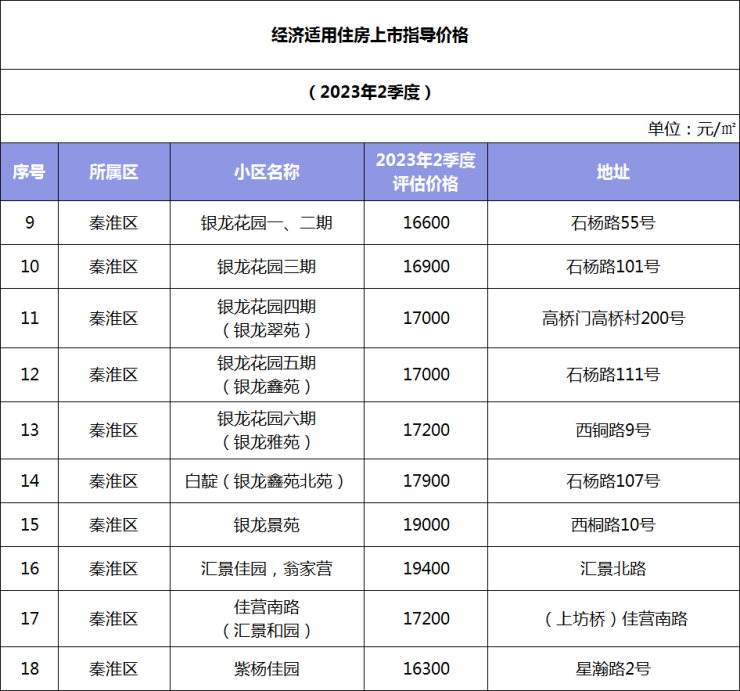Image resolution: width=740 pixels, height=691 pixels.
Task: Click the （2023年2季度） subtitle row
Action: 369,92
